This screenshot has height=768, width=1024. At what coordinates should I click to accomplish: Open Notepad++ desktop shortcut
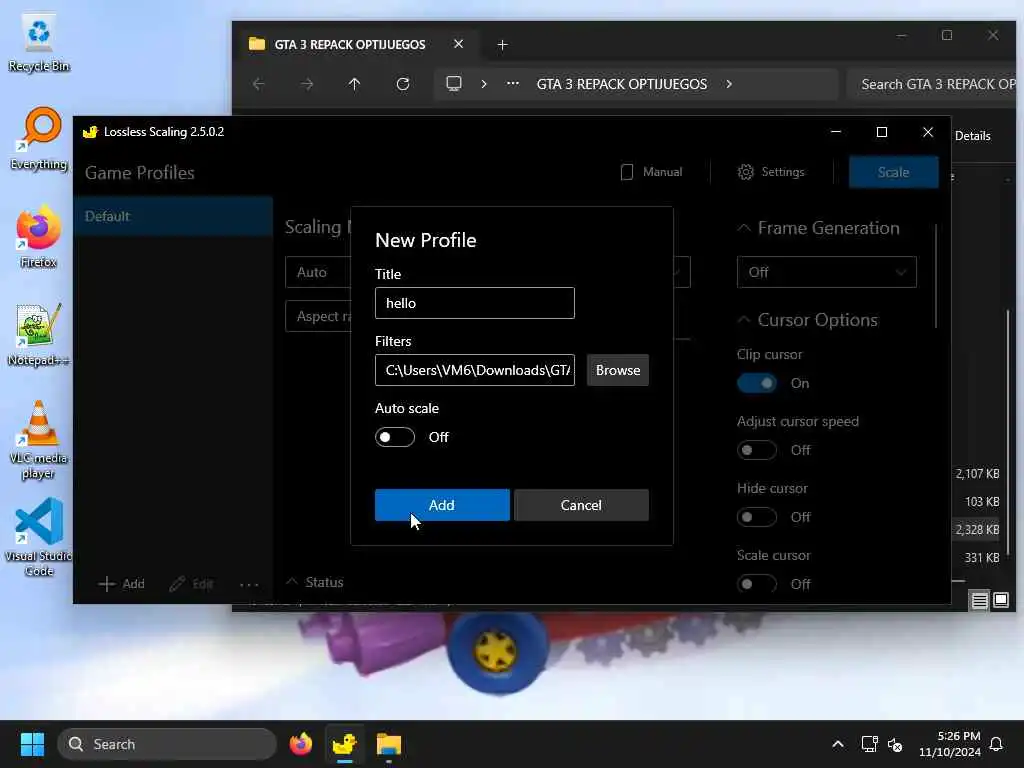click(39, 335)
